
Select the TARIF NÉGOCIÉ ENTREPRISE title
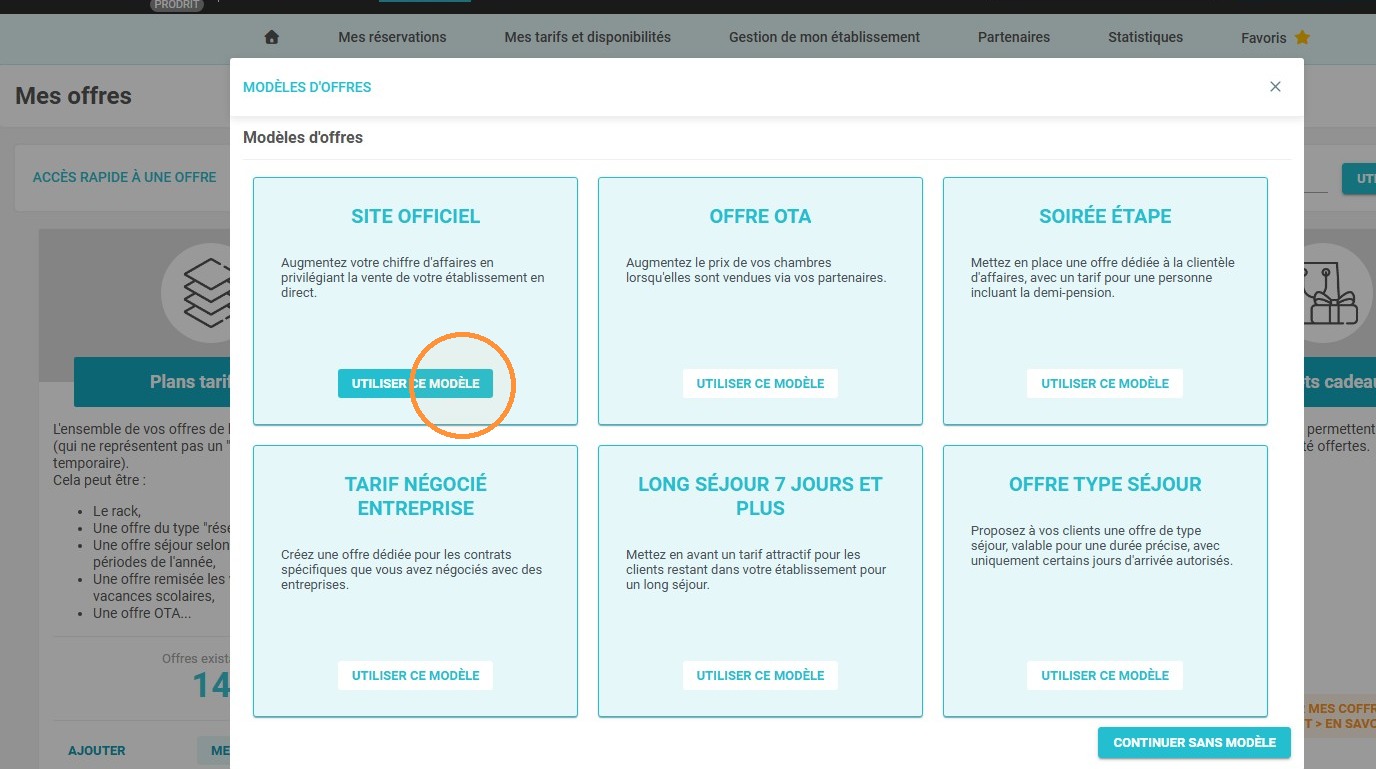point(415,496)
